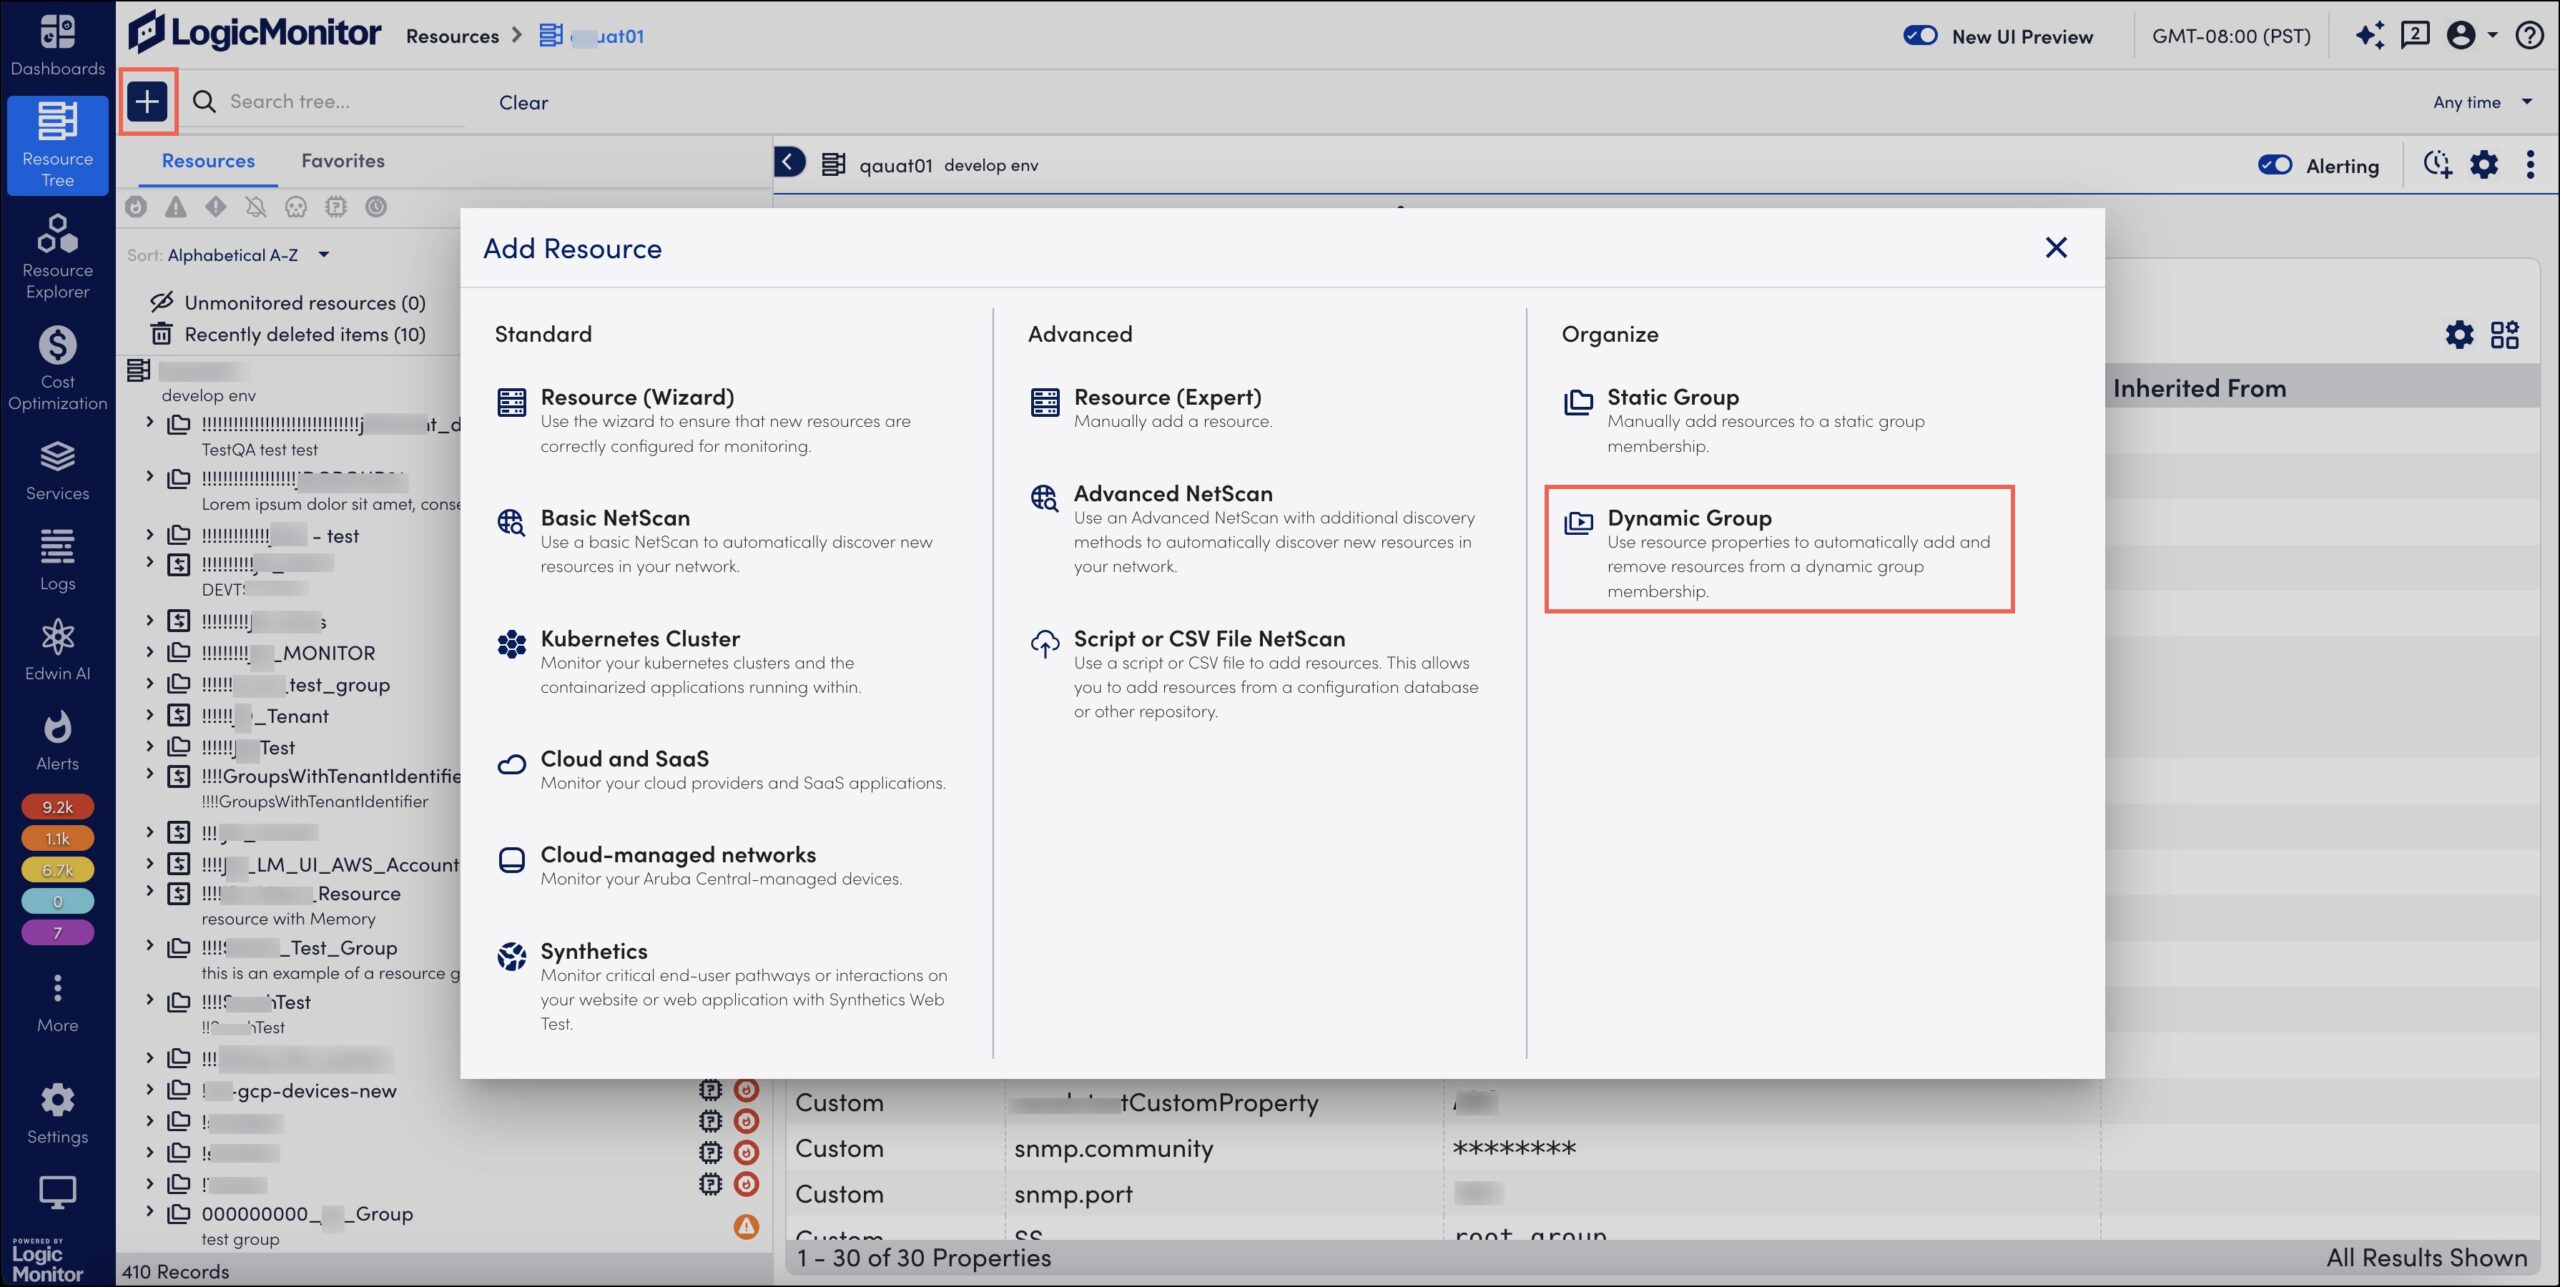The height and width of the screenshot is (1287, 2560).
Task: Expand the test_group tree node
Action: click(x=150, y=684)
